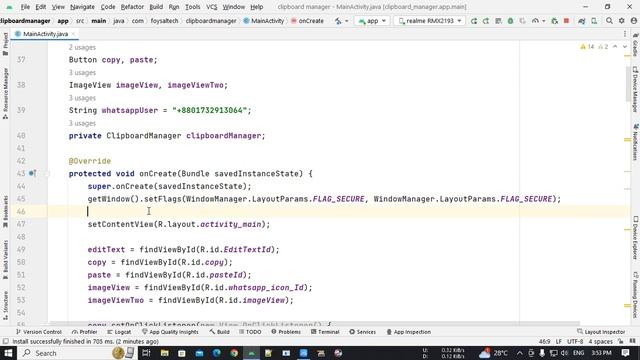Toggle the Device Explorer right side panel
This screenshot has width=640, height=360.
tap(635, 238)
